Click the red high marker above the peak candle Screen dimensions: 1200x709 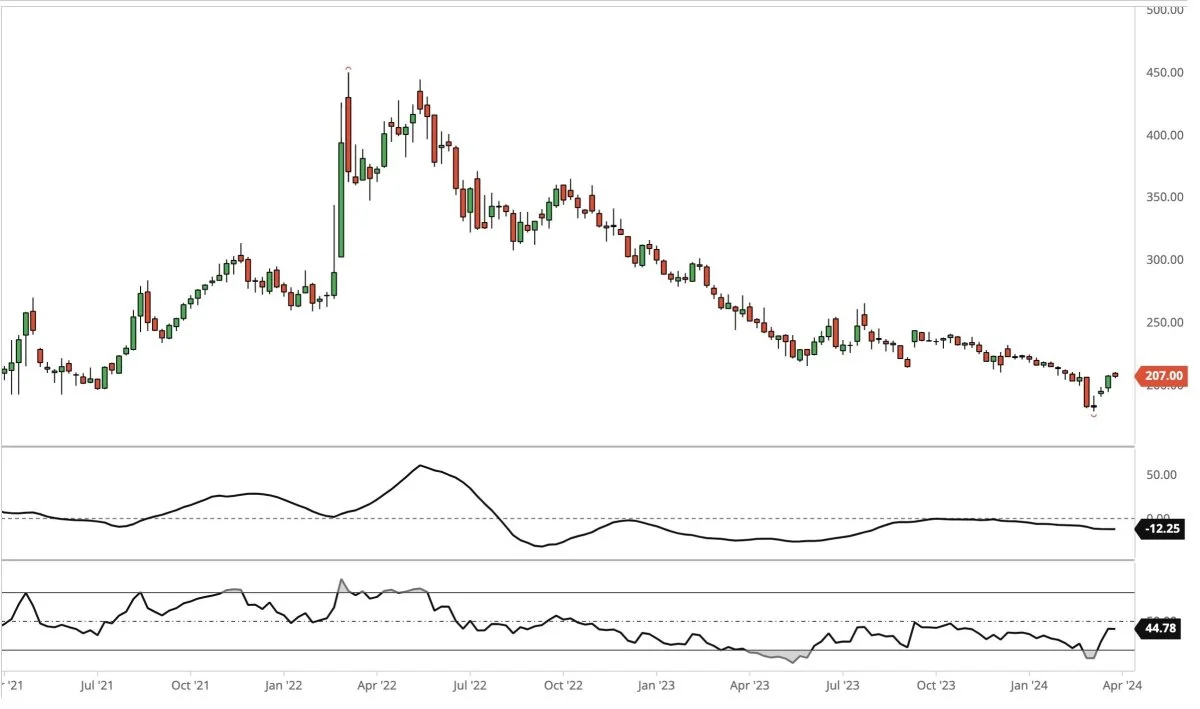pyautogui.click(x=348, y=68)
